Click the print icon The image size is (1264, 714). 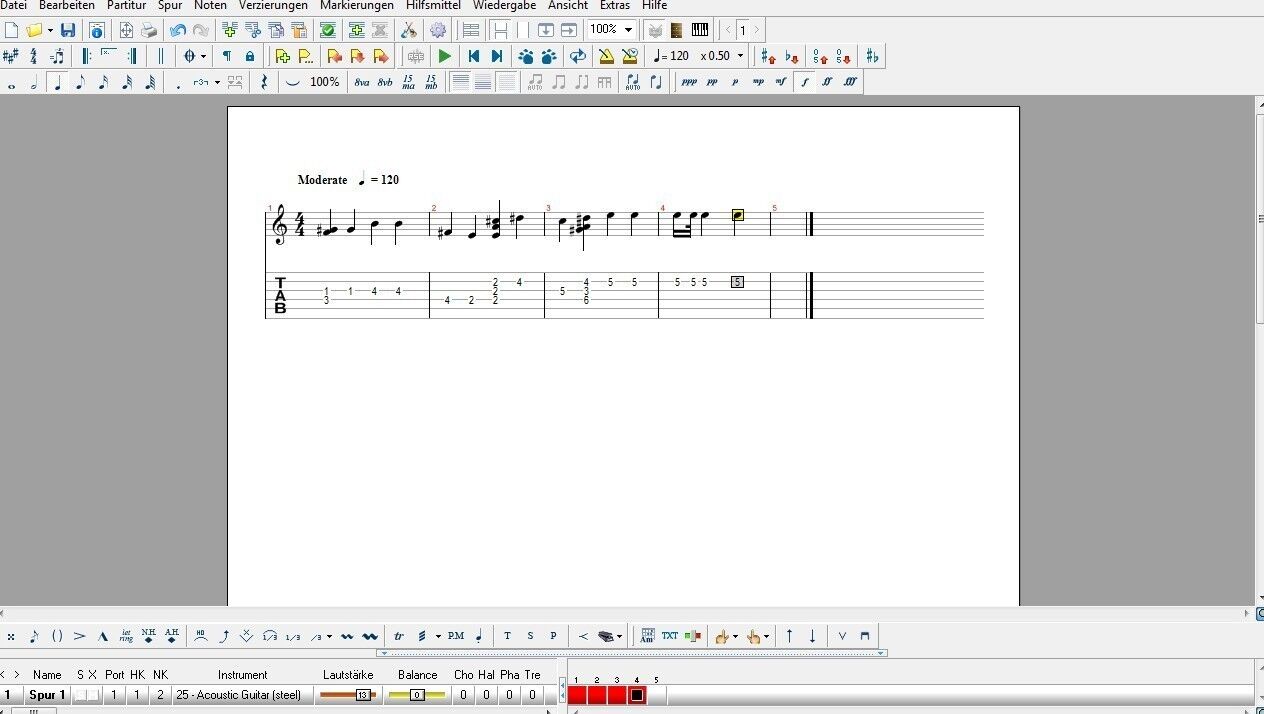pos(149,30)
